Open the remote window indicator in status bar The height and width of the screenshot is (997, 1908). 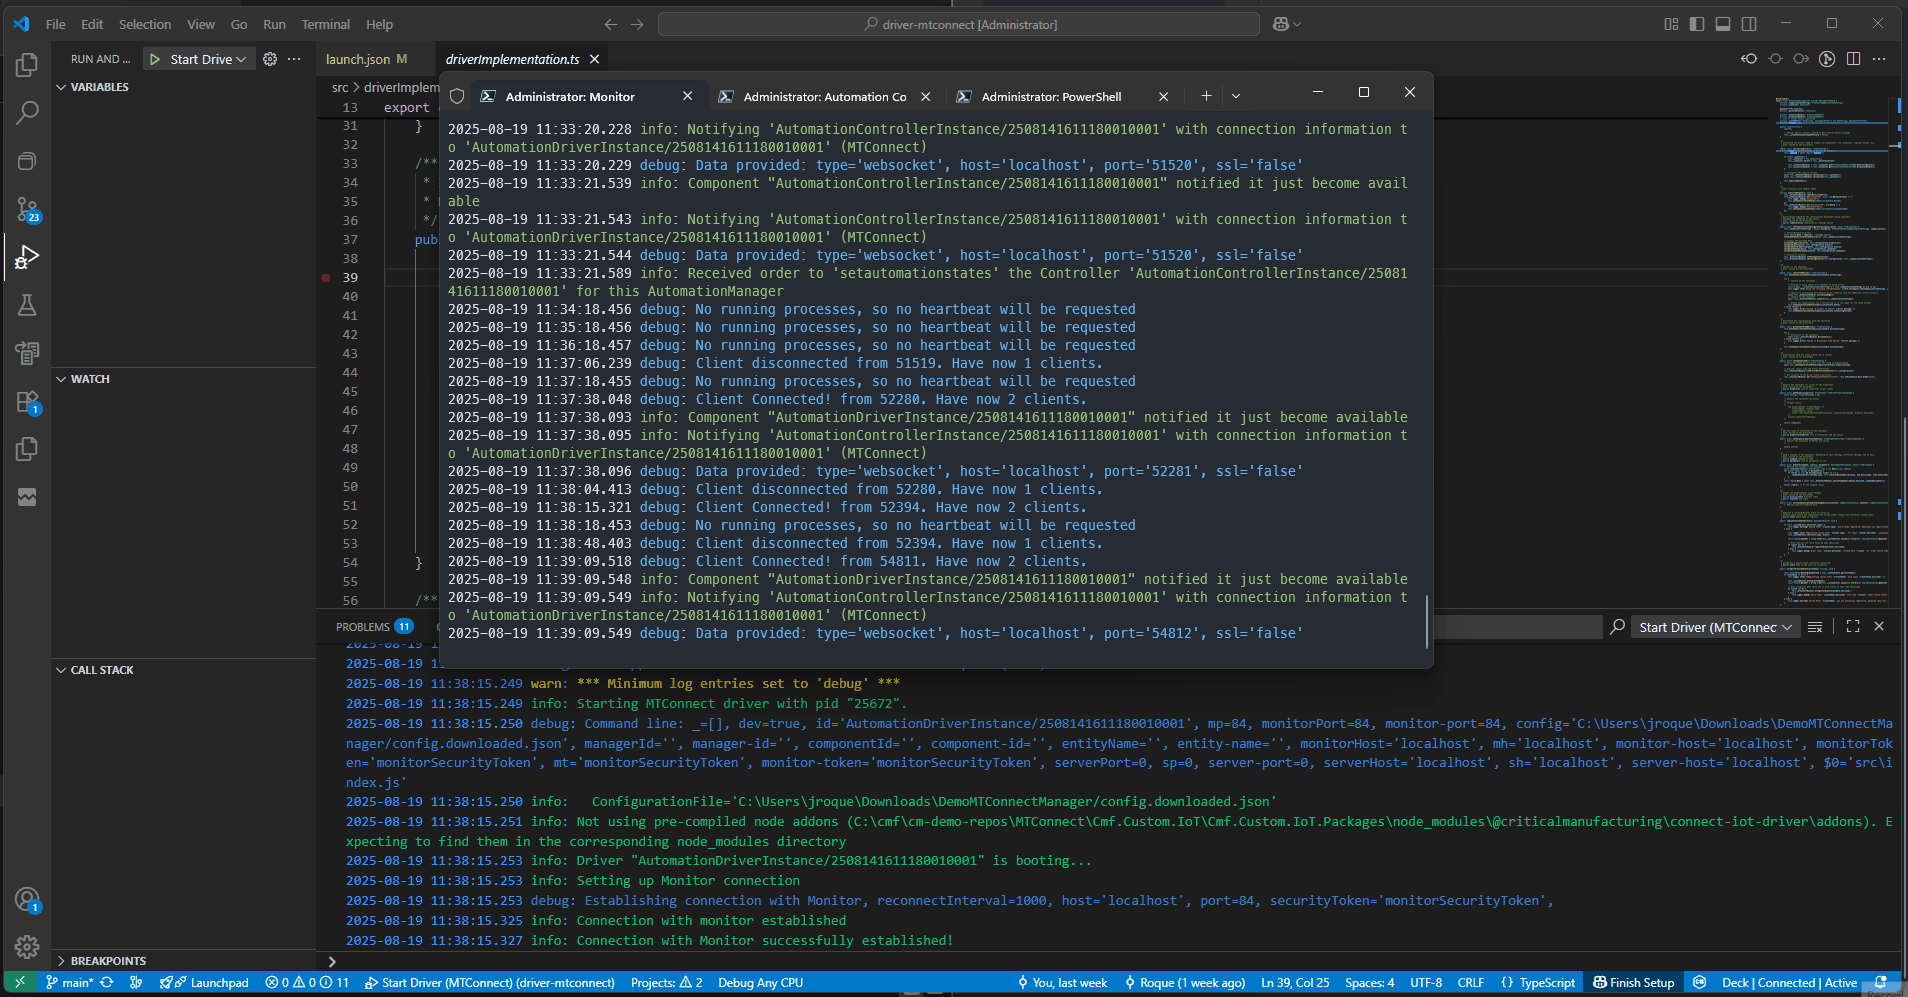[19, 983]
